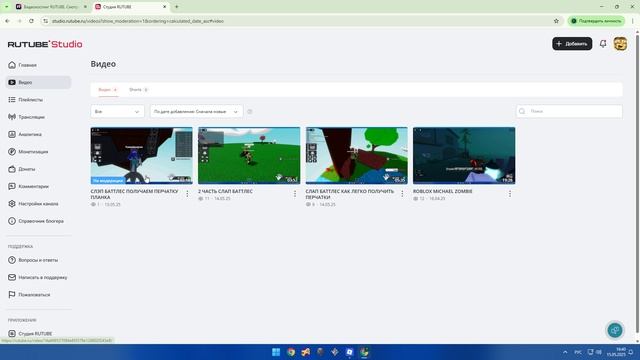Click the РУС language indicator in tray
640x360 pixels.
pyautogui.click(x=578, y=352)
